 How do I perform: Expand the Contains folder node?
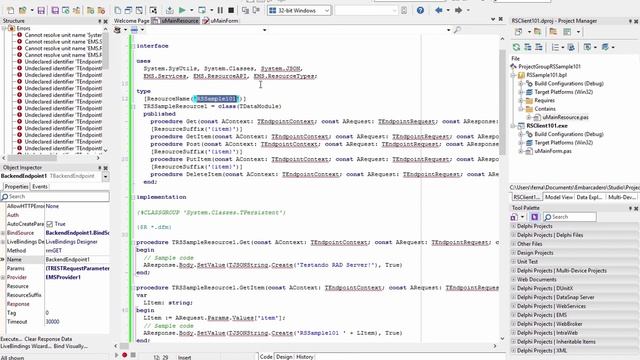[x=521, y=109]
